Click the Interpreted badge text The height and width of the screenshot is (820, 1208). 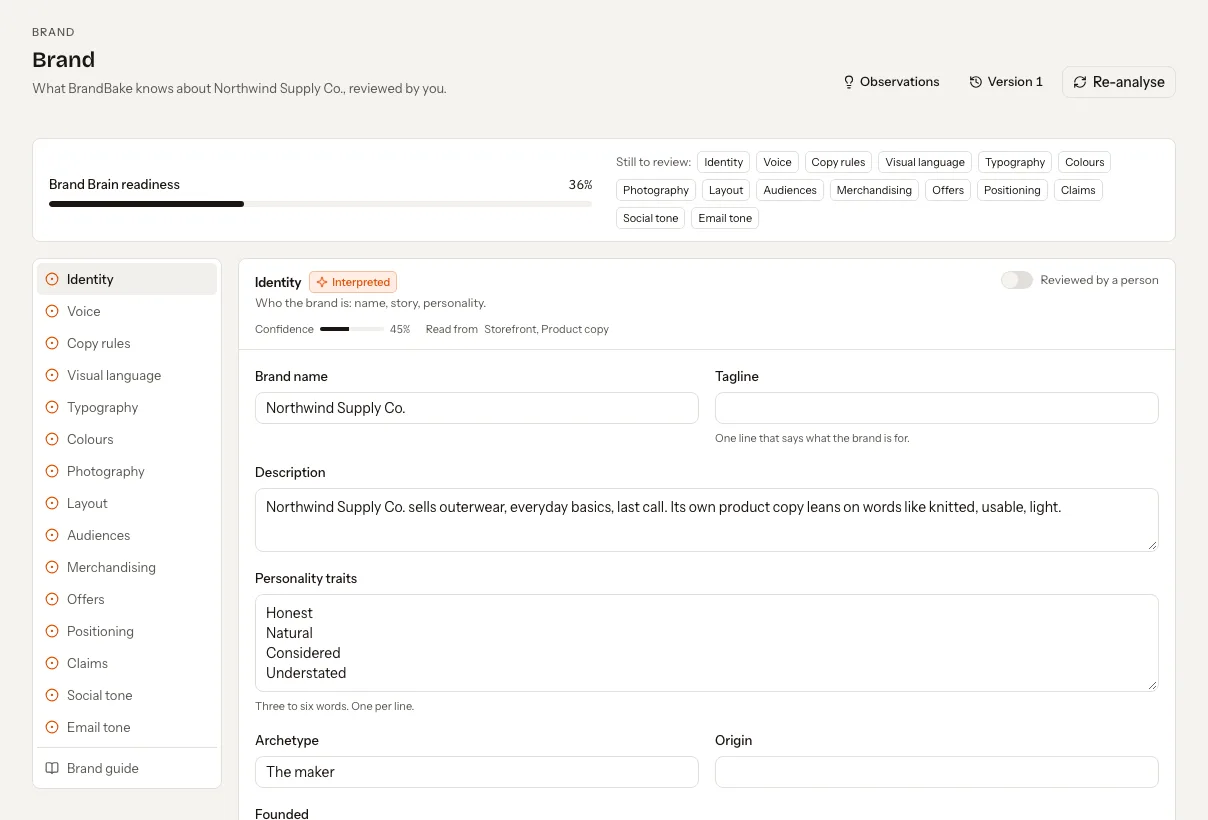(x=361, y=282)
